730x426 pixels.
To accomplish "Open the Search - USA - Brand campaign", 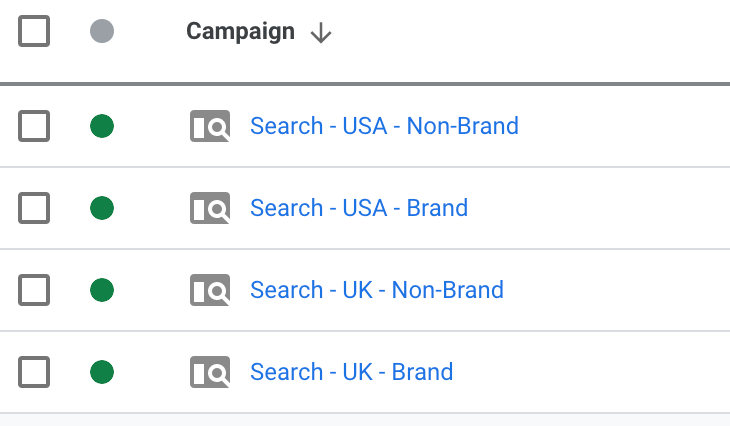I will click(359, 208).
